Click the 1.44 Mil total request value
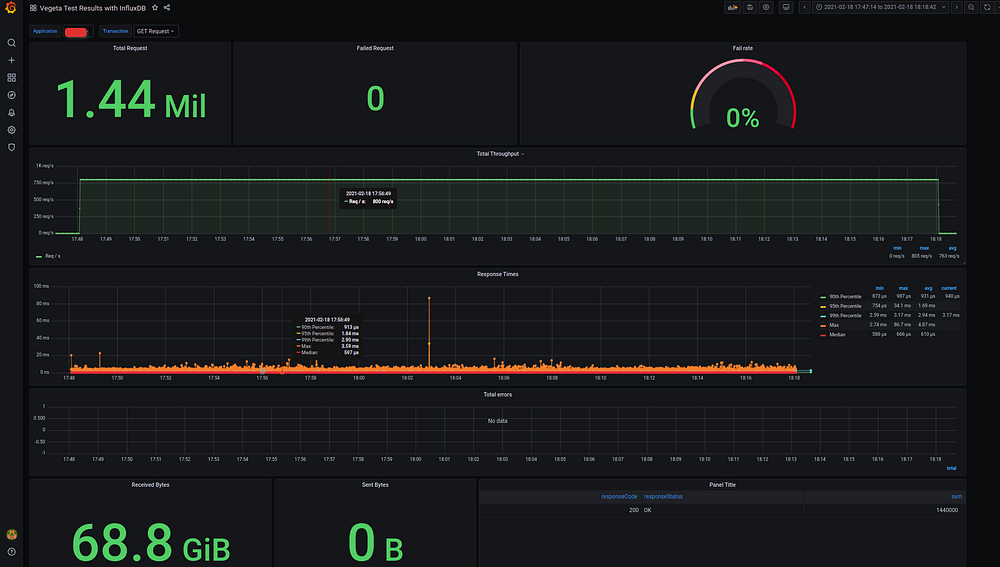The height and width of the screenshot is (567, 1000). click(x=131, y=99)
